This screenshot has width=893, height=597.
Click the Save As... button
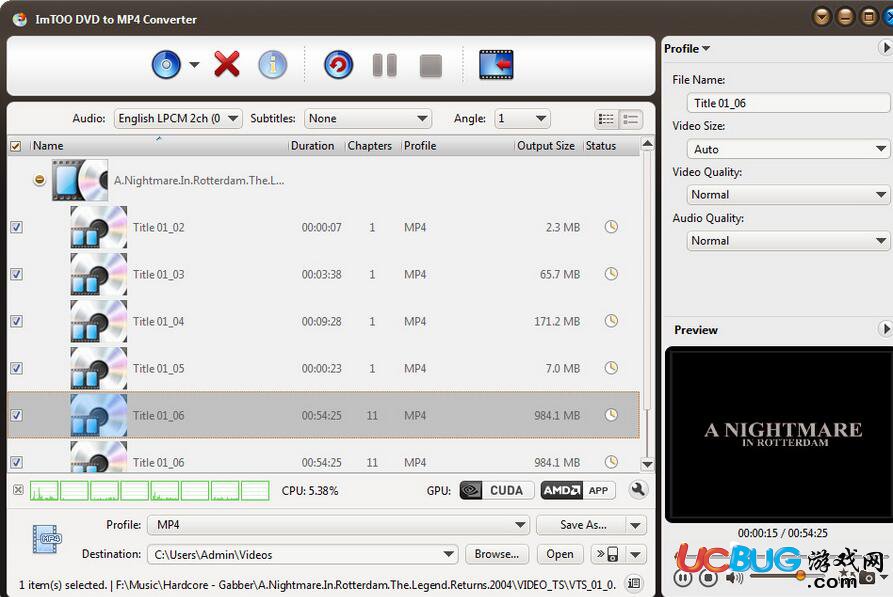pyautogui.click(x=581, y=525)
